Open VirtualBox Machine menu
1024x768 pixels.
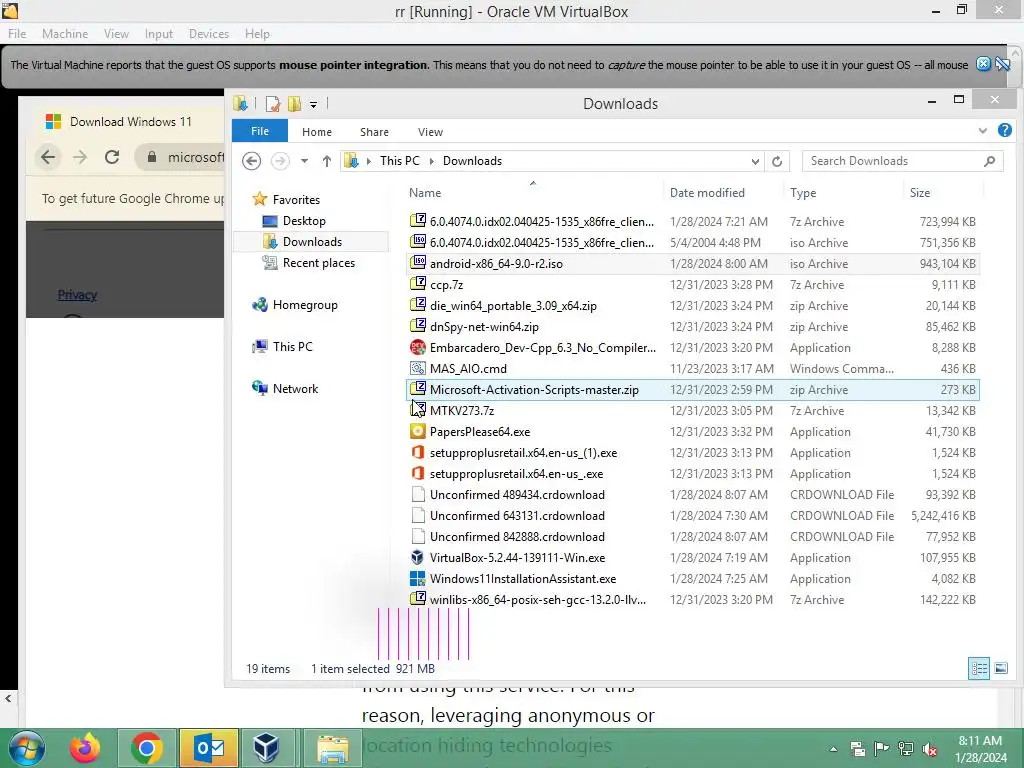point(65,33)
